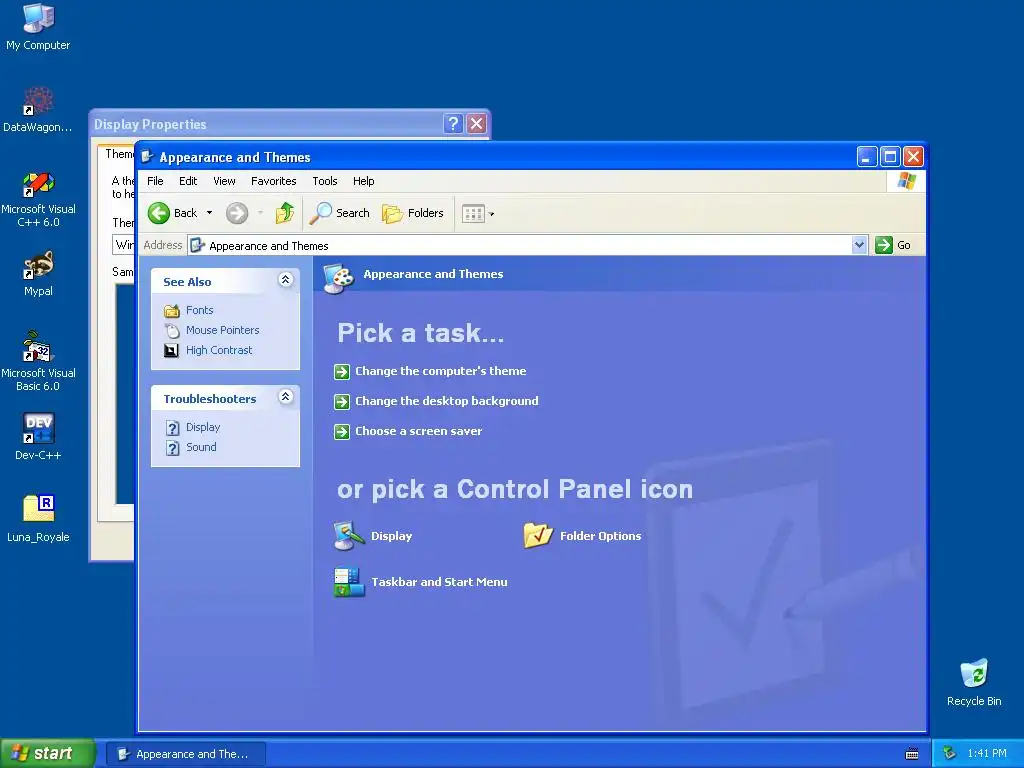Click the green Go button
1024x768 pixels.
coord(893,246)
